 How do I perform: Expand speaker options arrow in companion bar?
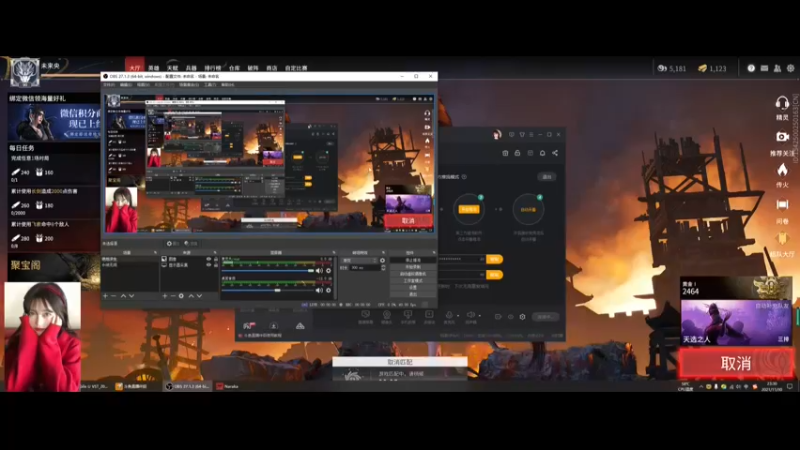[480, 315]
